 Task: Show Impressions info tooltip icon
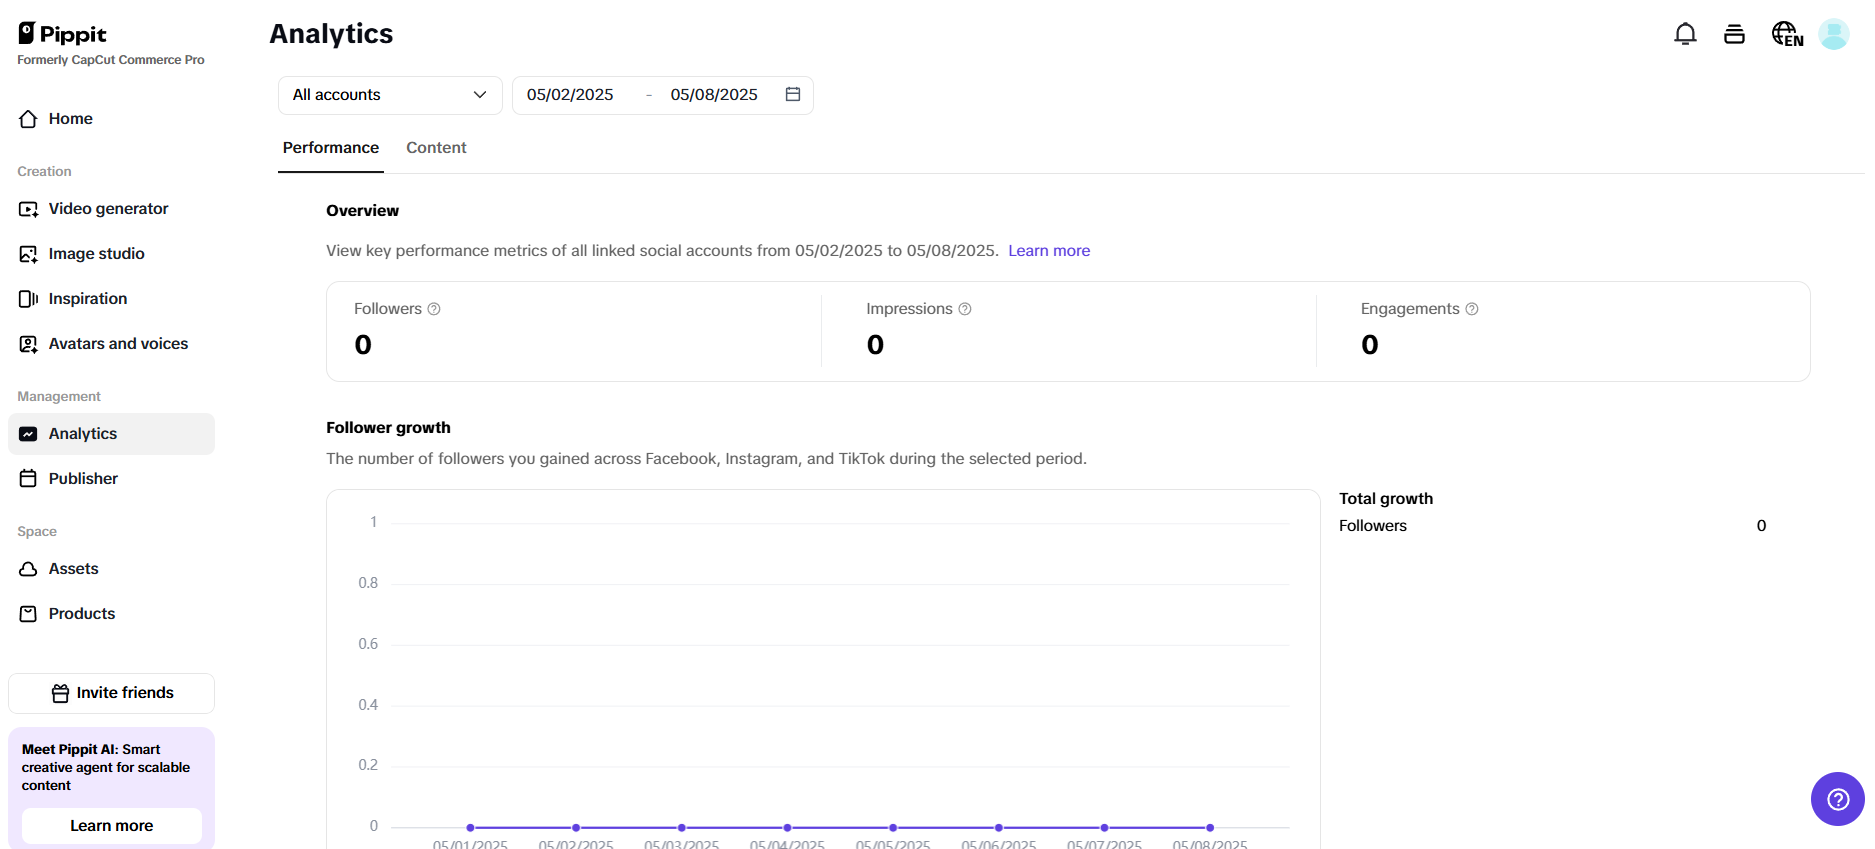pos(965,309)
